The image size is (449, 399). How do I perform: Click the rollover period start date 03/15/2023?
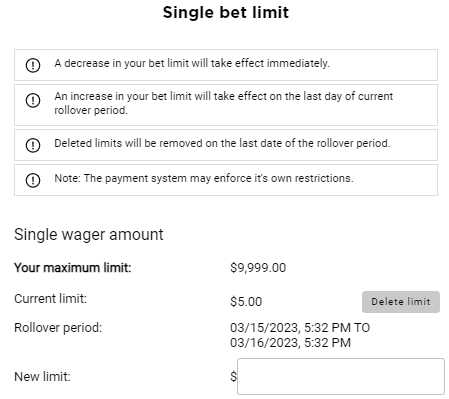tap(264, 328)
